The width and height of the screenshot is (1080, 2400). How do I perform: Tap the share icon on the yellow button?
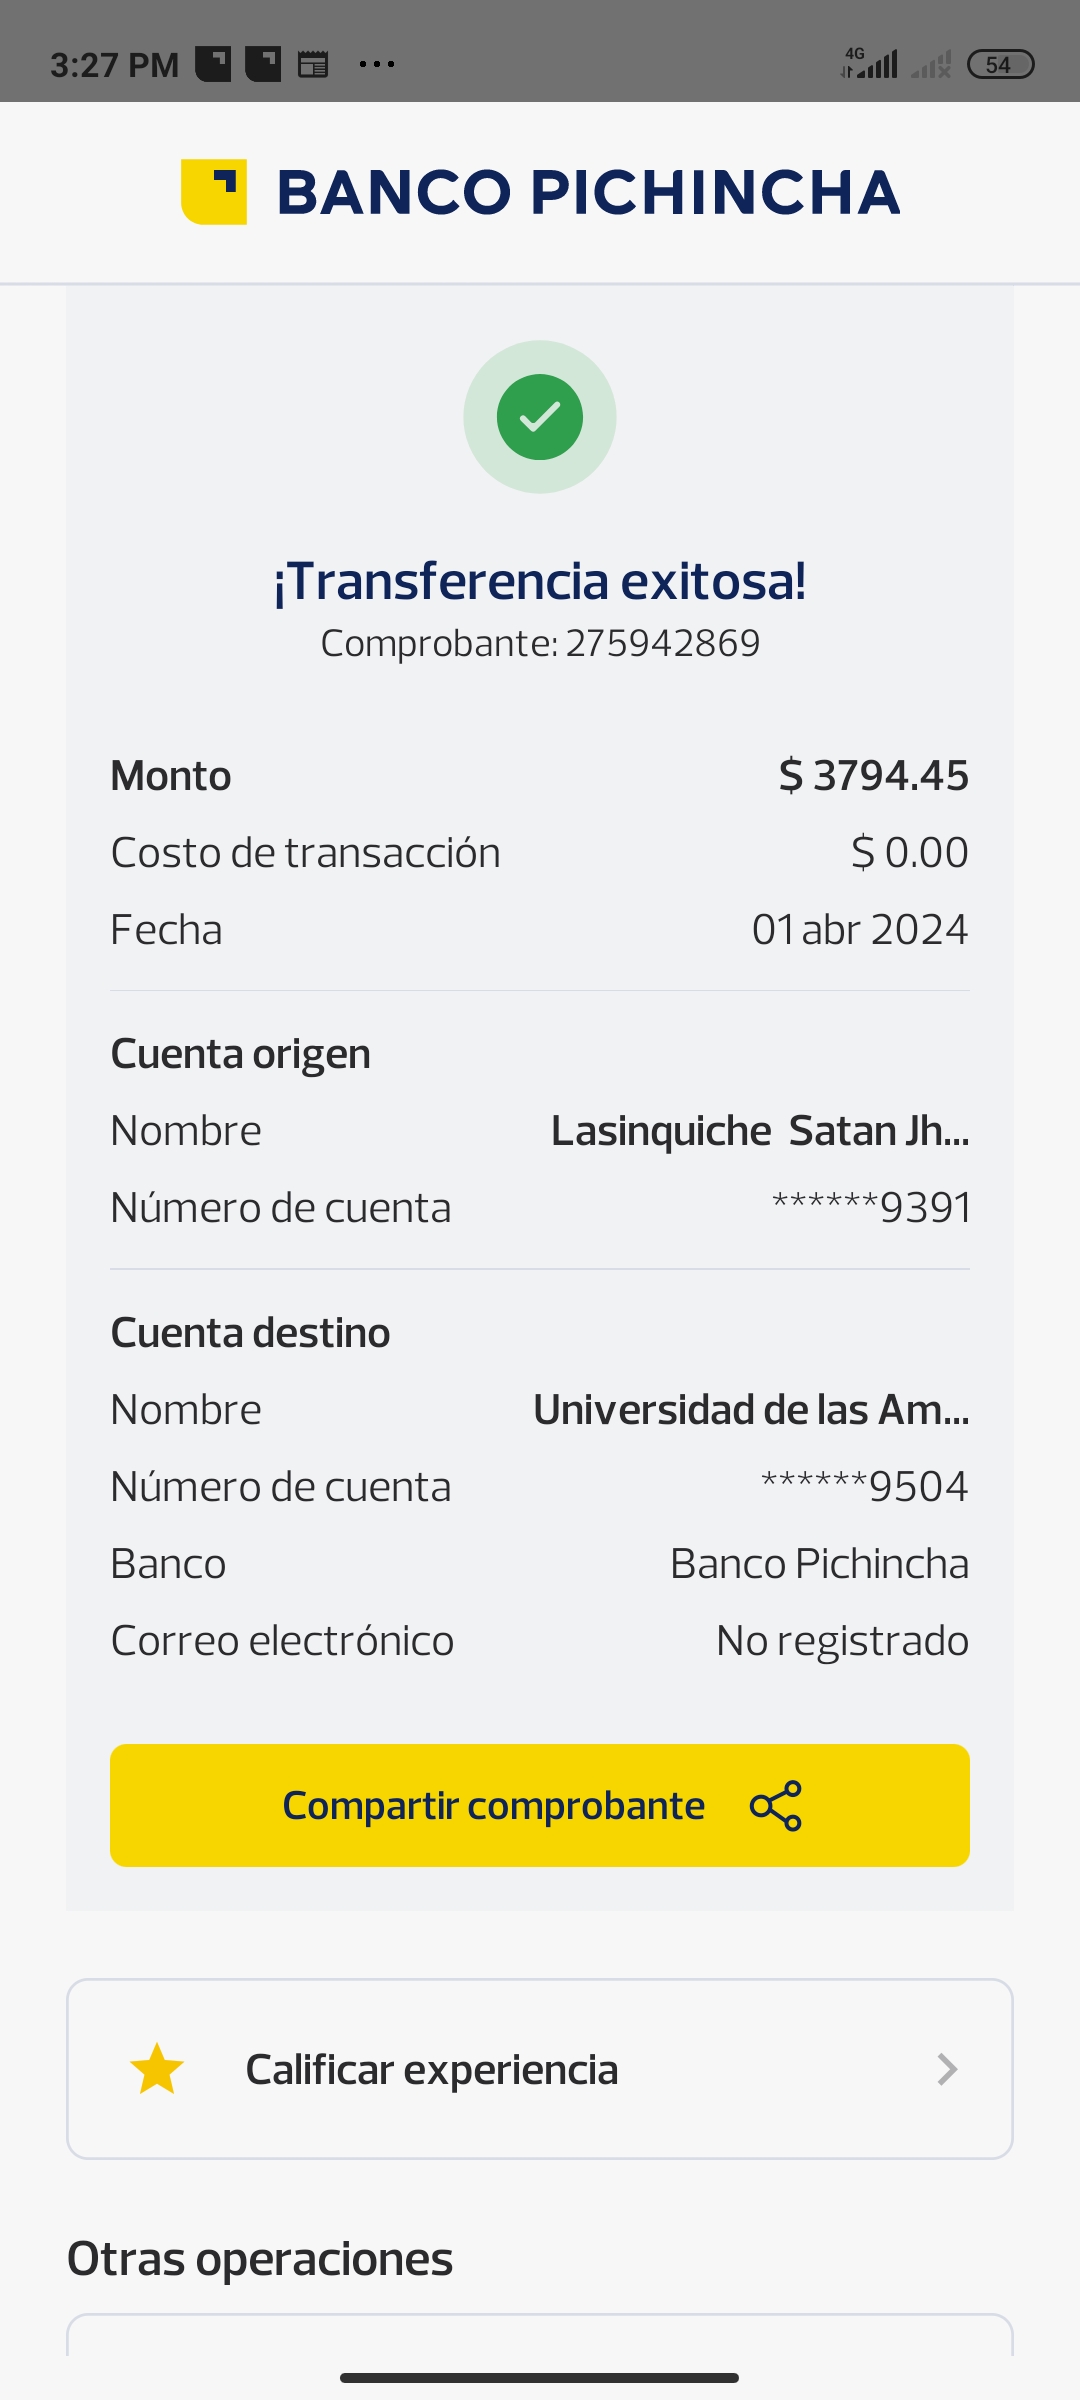point(776,1806)
